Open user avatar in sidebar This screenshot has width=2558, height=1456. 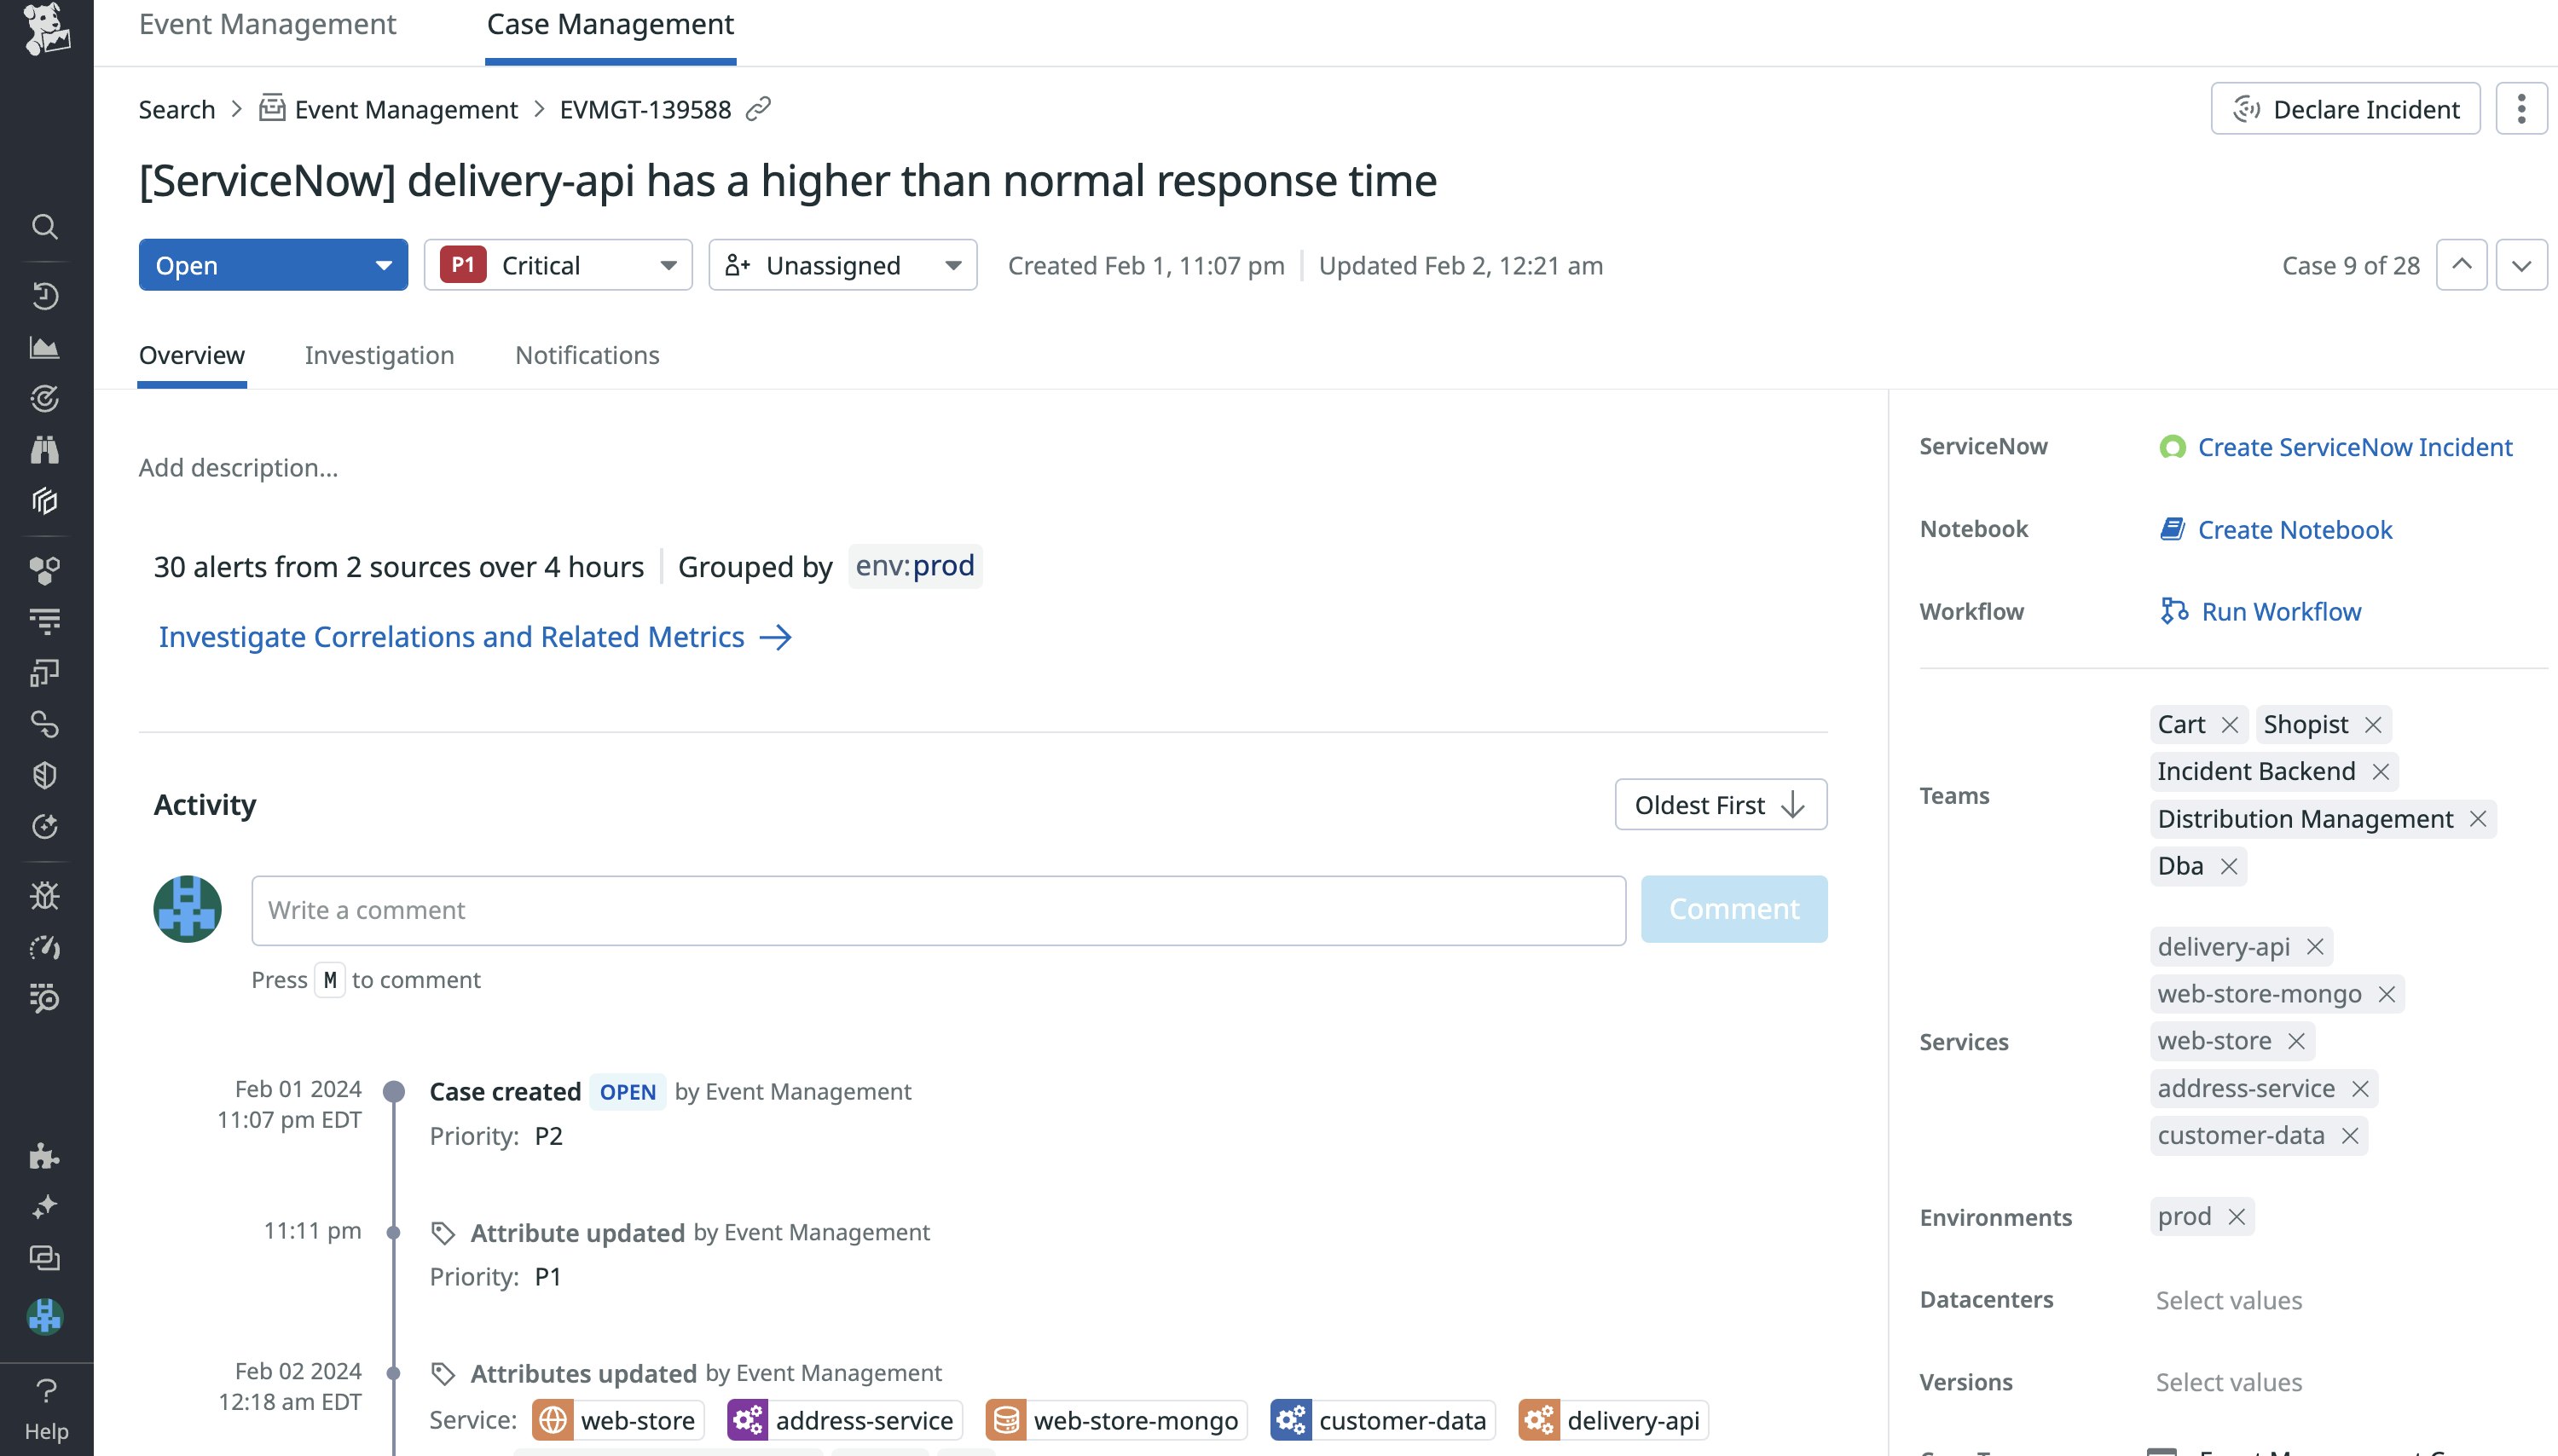[x=45, y=1316]
